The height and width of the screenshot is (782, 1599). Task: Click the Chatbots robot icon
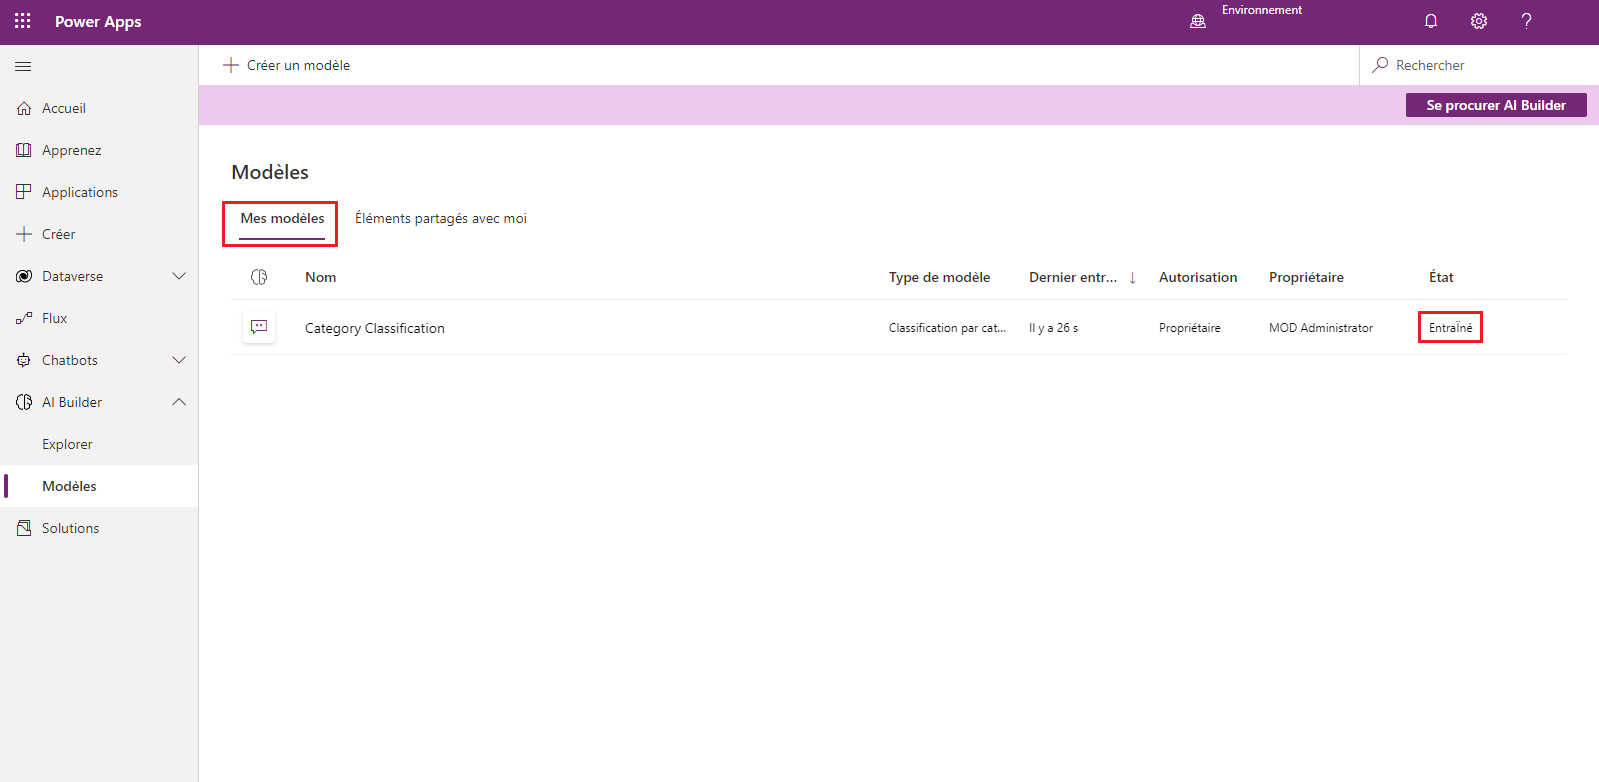point(24,360)
